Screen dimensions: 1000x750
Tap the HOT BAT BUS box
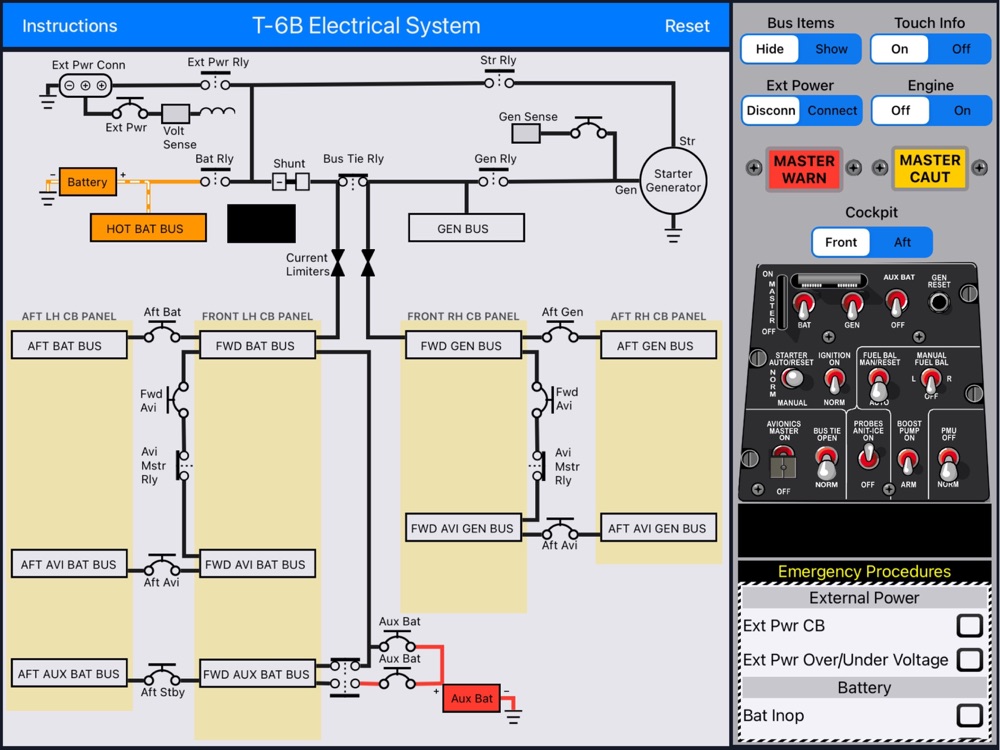click(x=148, y=228)
